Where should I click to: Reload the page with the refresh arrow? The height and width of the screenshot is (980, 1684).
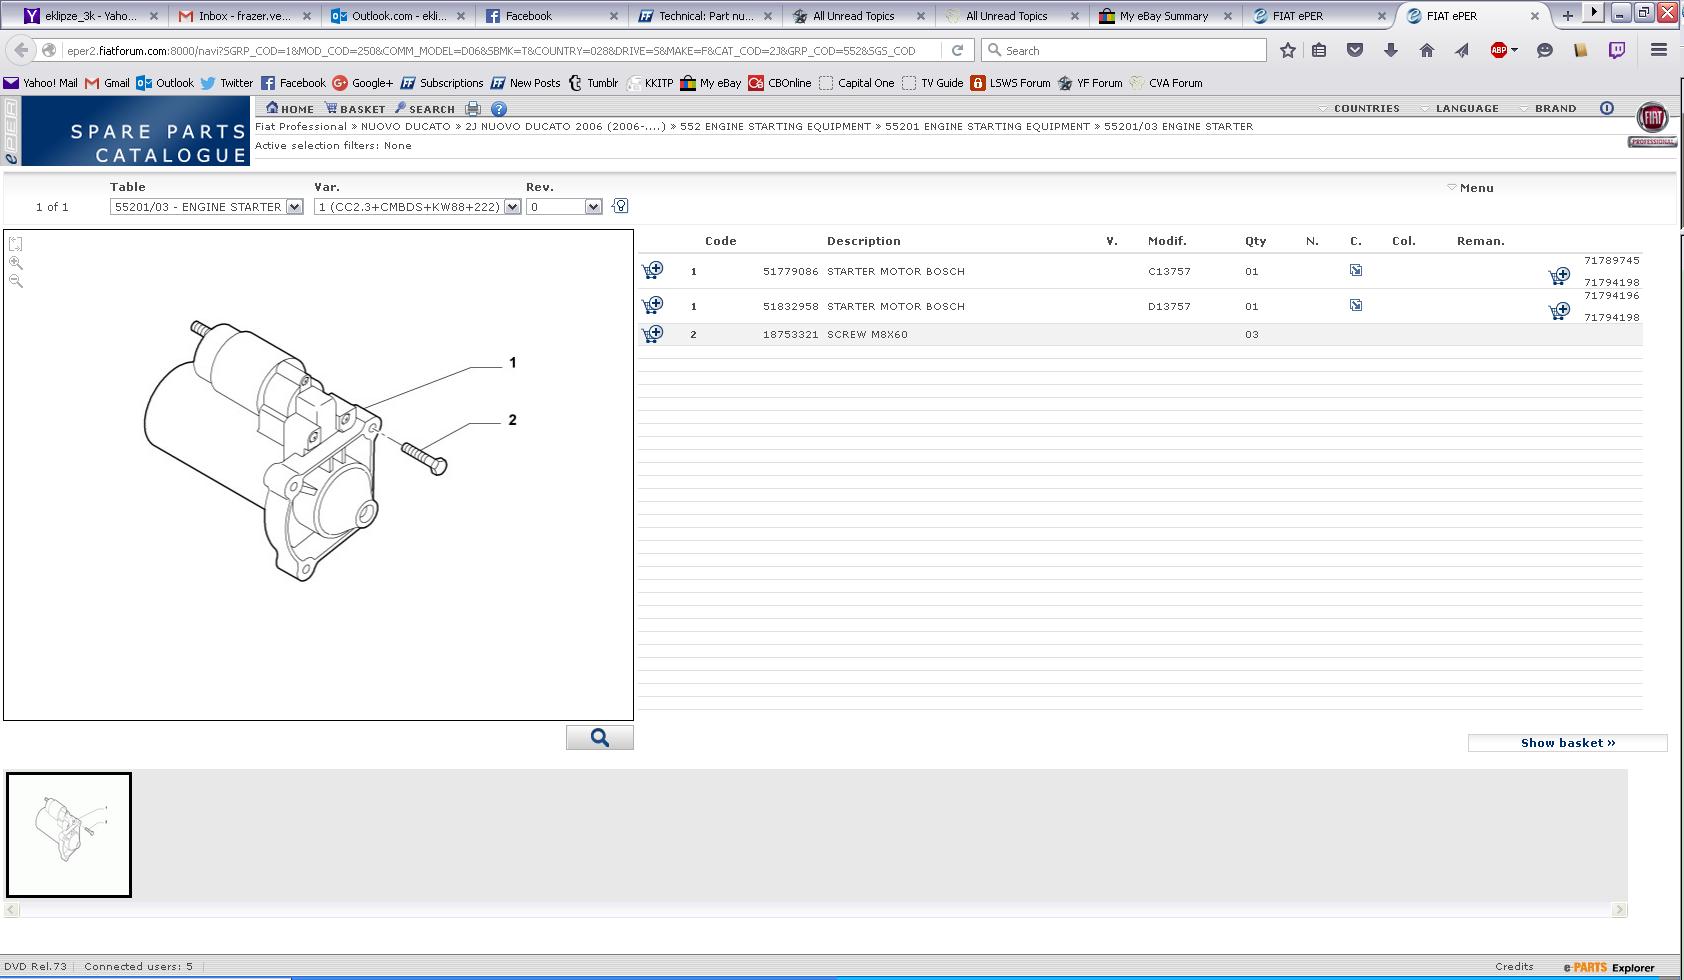pyautogui.click(x=957, y=50)
